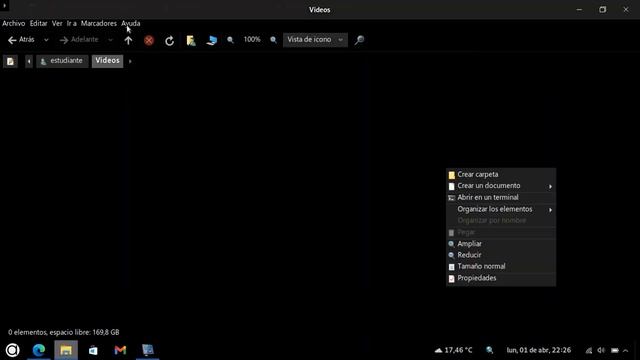Expand the tray with the up arrow
The image size is (640, 360).
(x=625, y=350)
